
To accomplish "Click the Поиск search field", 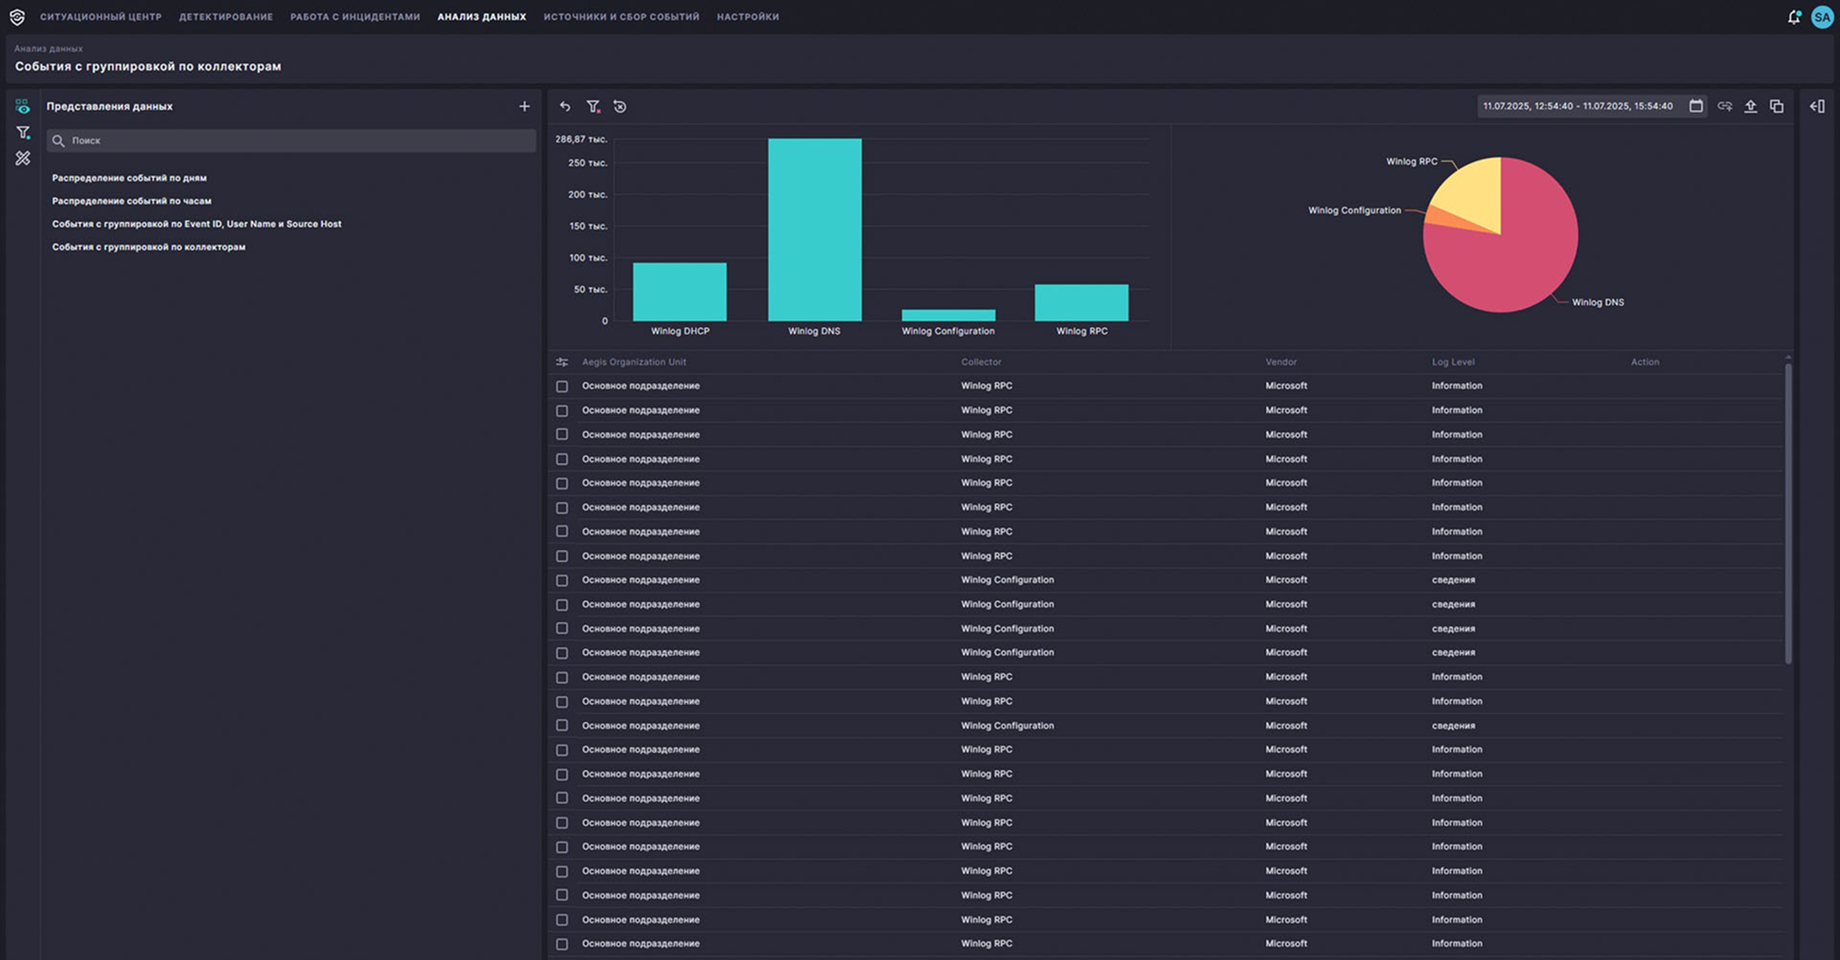I will (x=290, y=141).
